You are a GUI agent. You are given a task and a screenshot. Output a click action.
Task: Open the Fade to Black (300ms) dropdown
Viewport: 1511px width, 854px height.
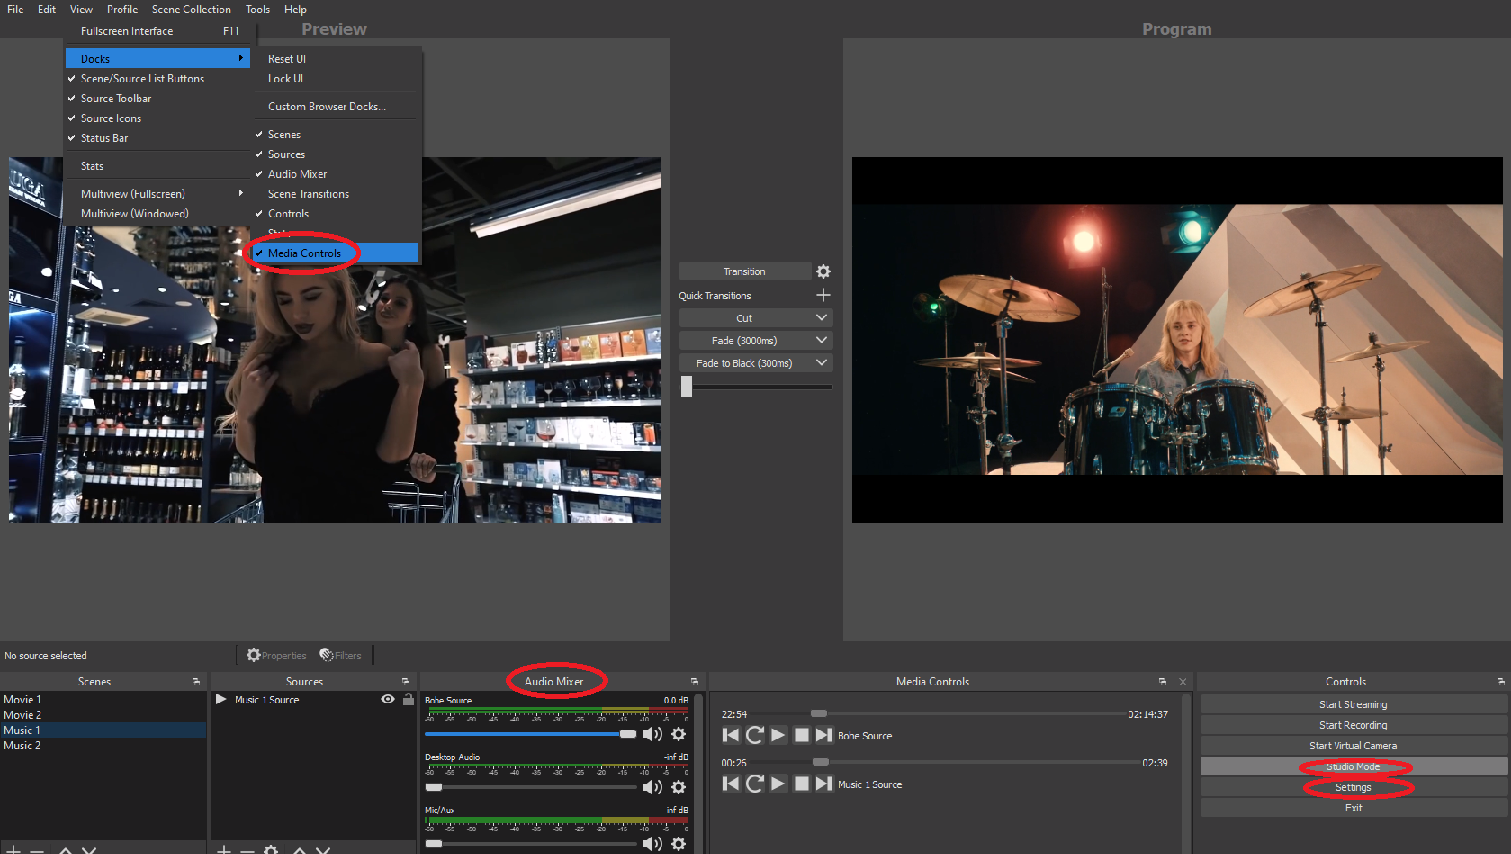pos(755,362)
